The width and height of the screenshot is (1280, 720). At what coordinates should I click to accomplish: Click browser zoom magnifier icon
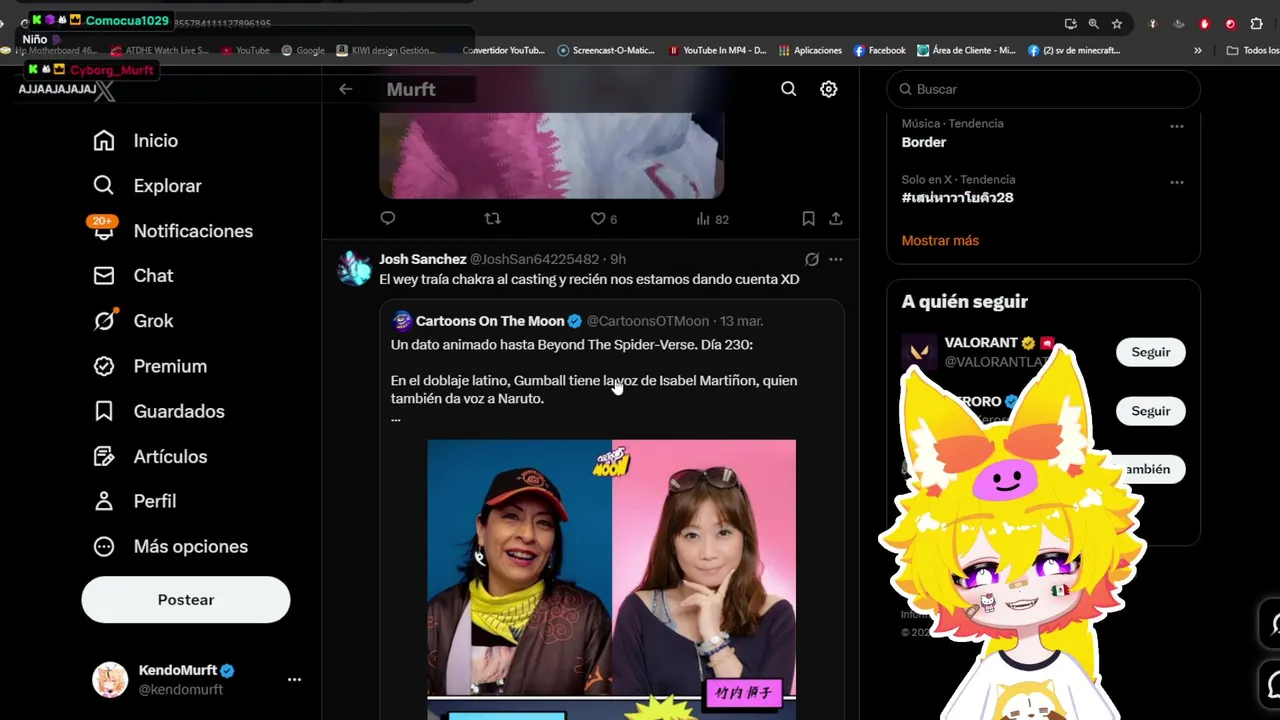tap(1093, 24)
